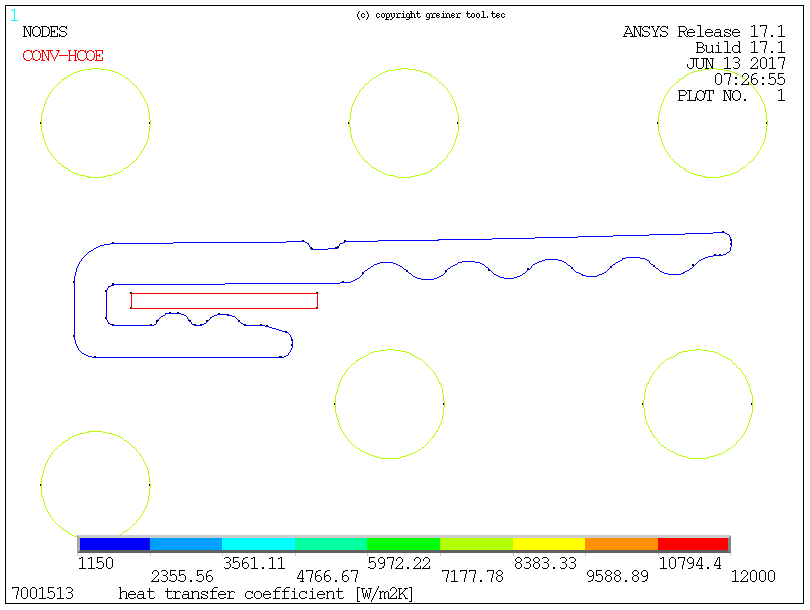Image resolution: width=810 pixels, height=610 pixels.
Task: Click the legend value 1150
Action: pyautogui.click(x=96, y=563)
